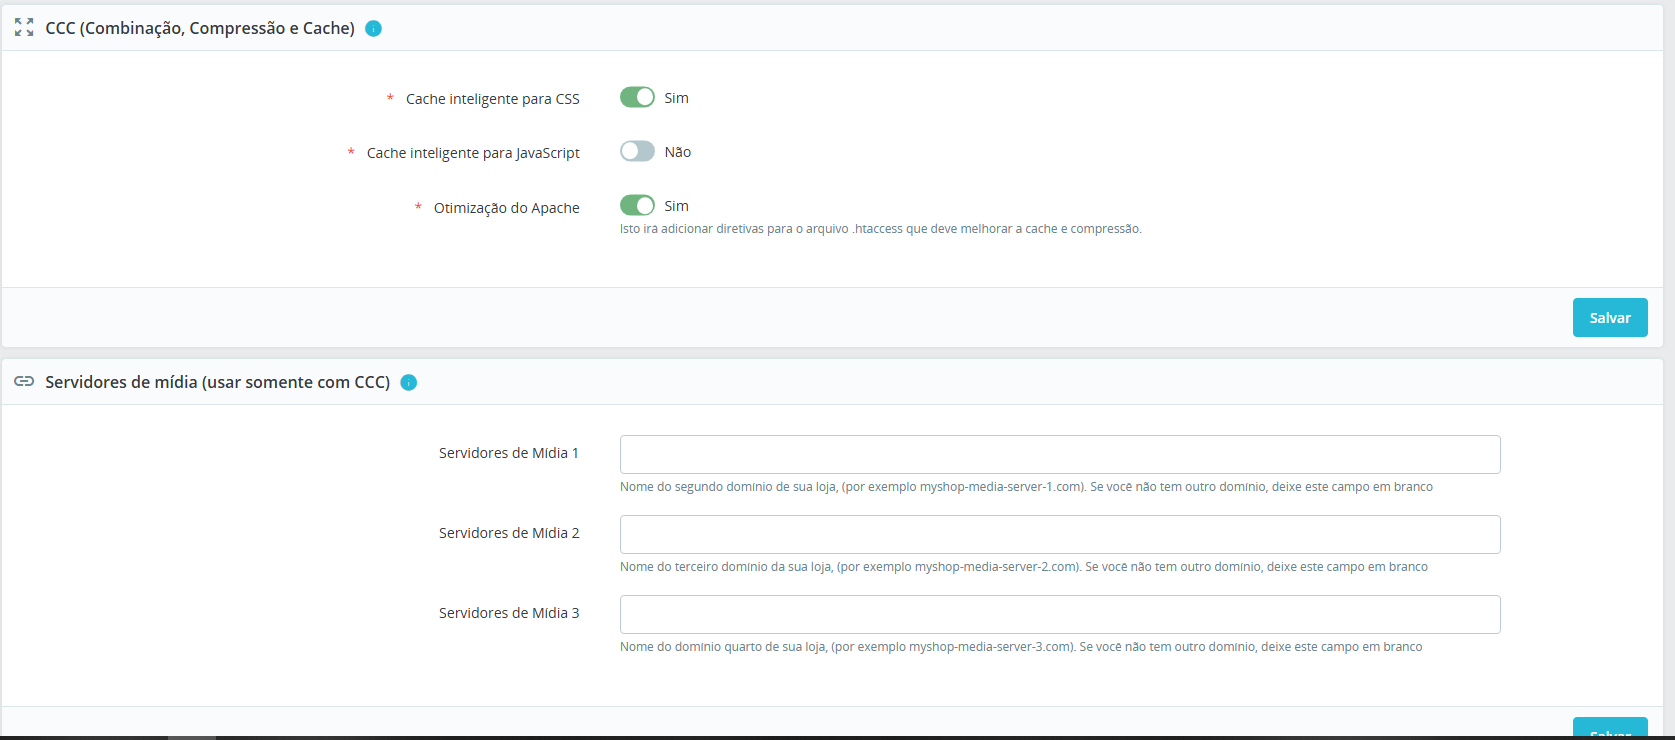Click the Servidores de Mídia 3 label
This screenshot has width=1675, height=740.
(x=509, y=613)
